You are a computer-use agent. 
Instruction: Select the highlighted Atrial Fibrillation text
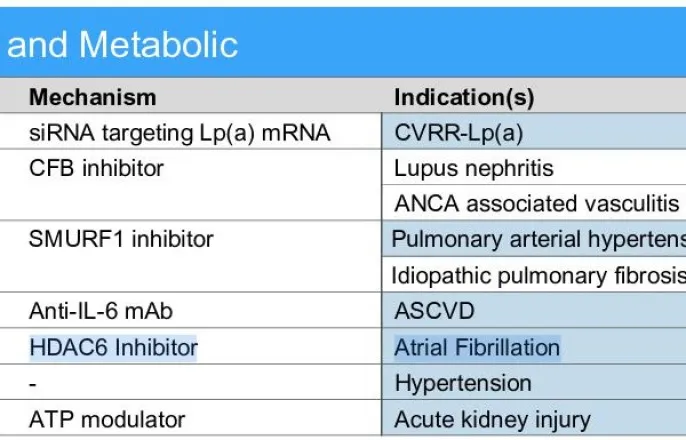pyautogui.click(x=477, y=348)
